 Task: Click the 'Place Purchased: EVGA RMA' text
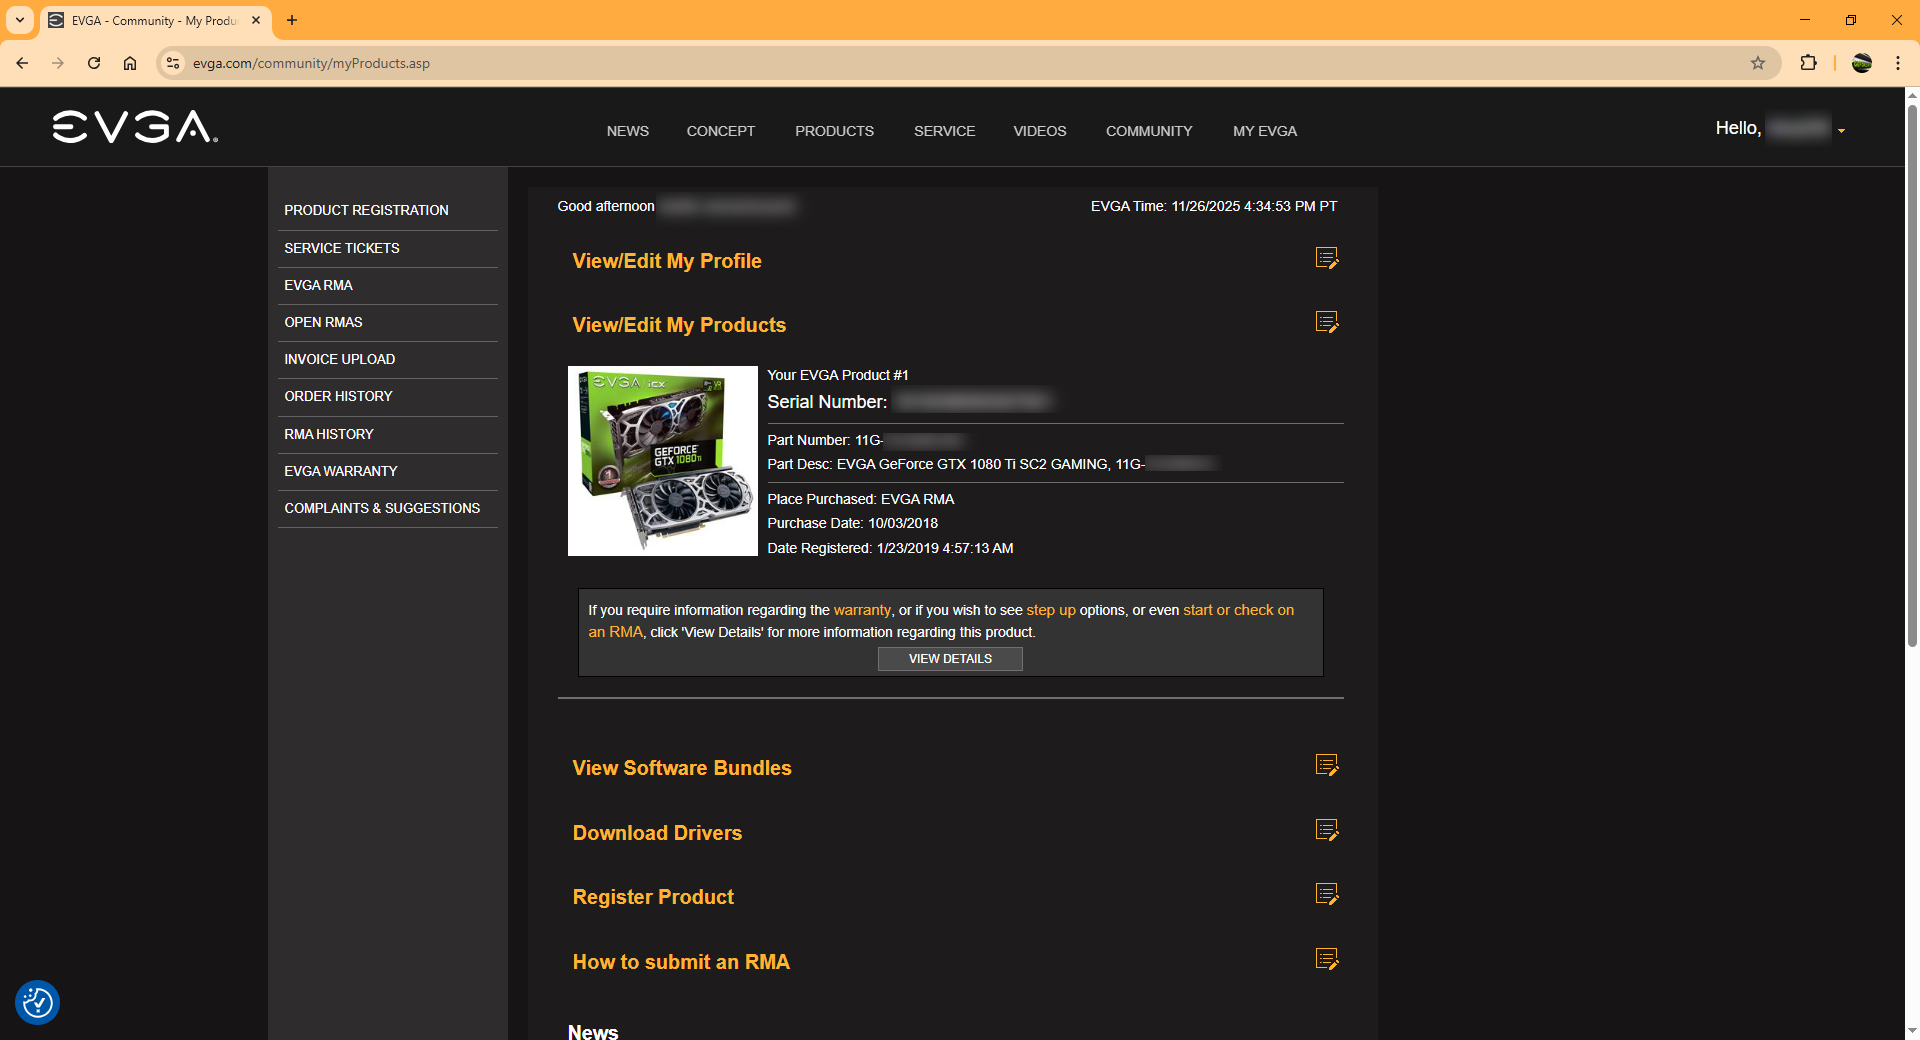(860, 499)
